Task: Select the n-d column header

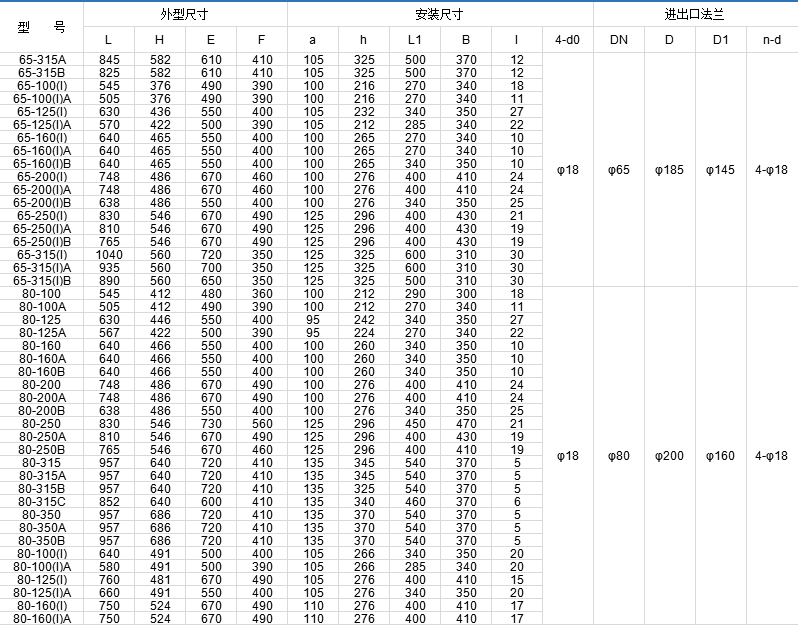Action: (x=772, y=40)
